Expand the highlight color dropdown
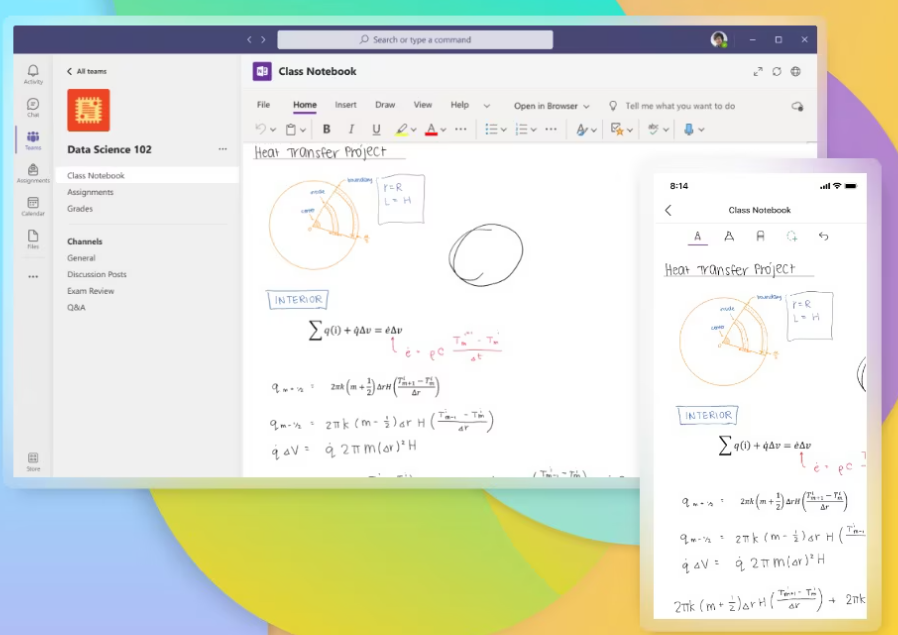Screen dimensions: 898x635 point(413,130)
